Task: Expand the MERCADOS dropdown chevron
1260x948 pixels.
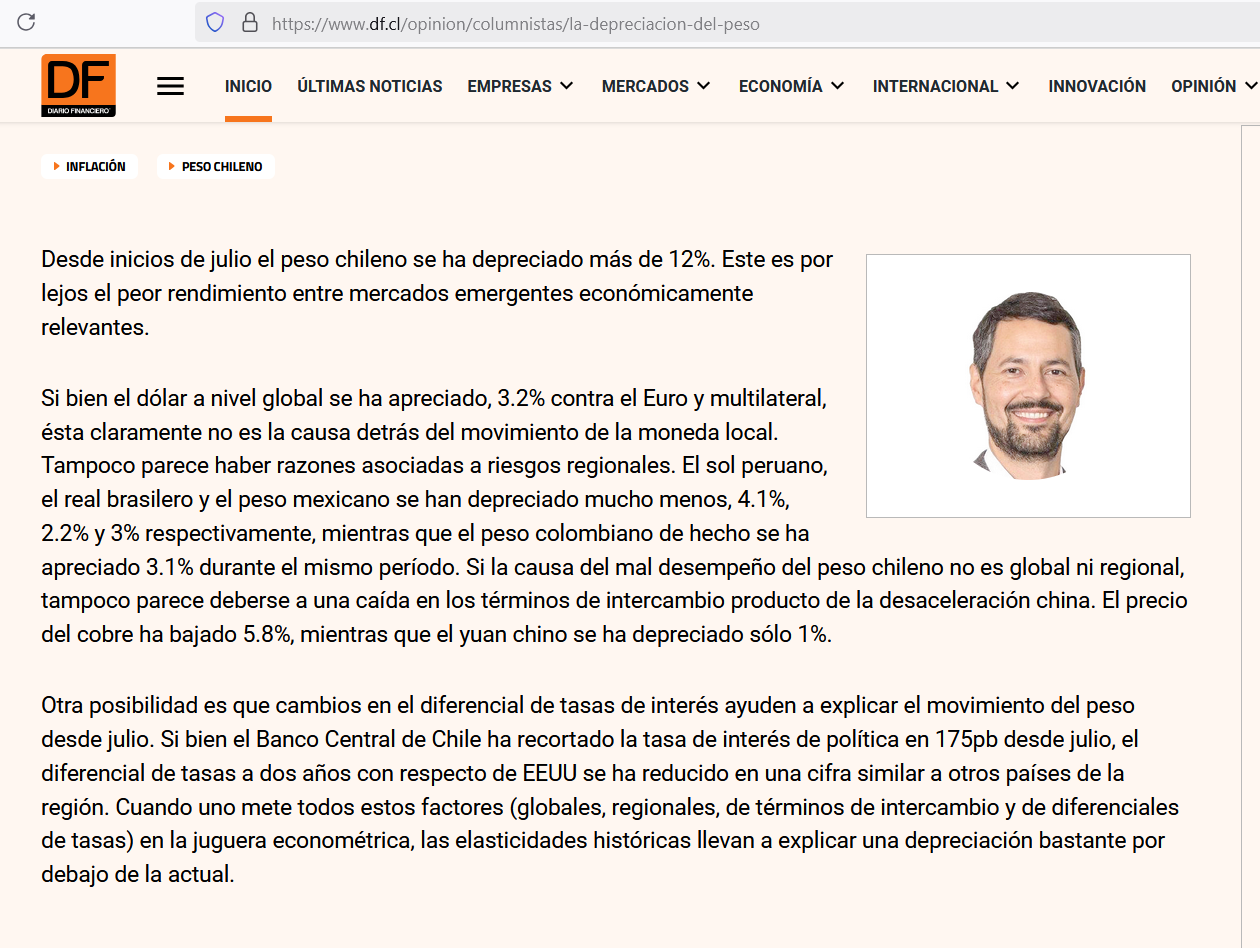Action: pos(704,86)
